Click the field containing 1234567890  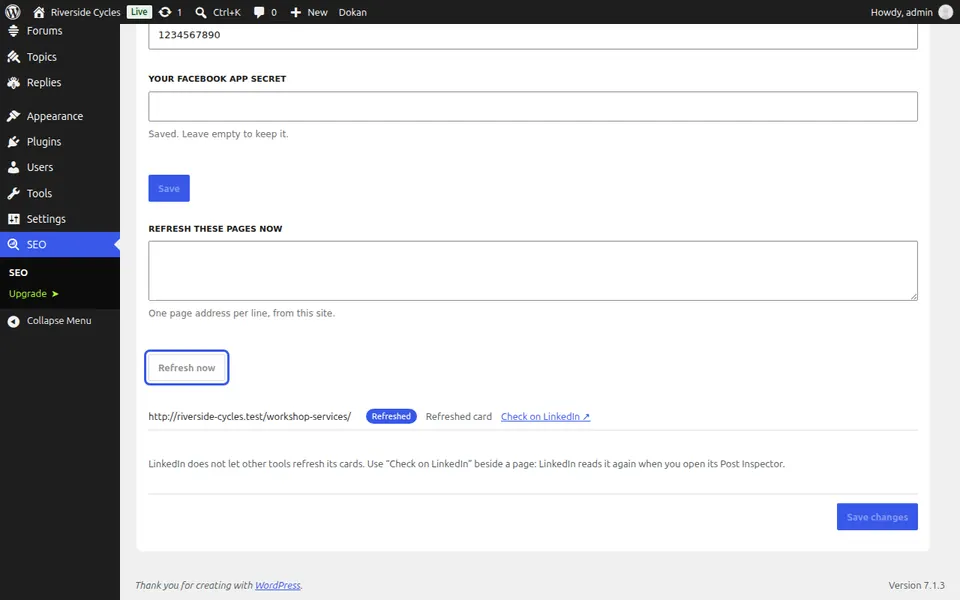533,36
